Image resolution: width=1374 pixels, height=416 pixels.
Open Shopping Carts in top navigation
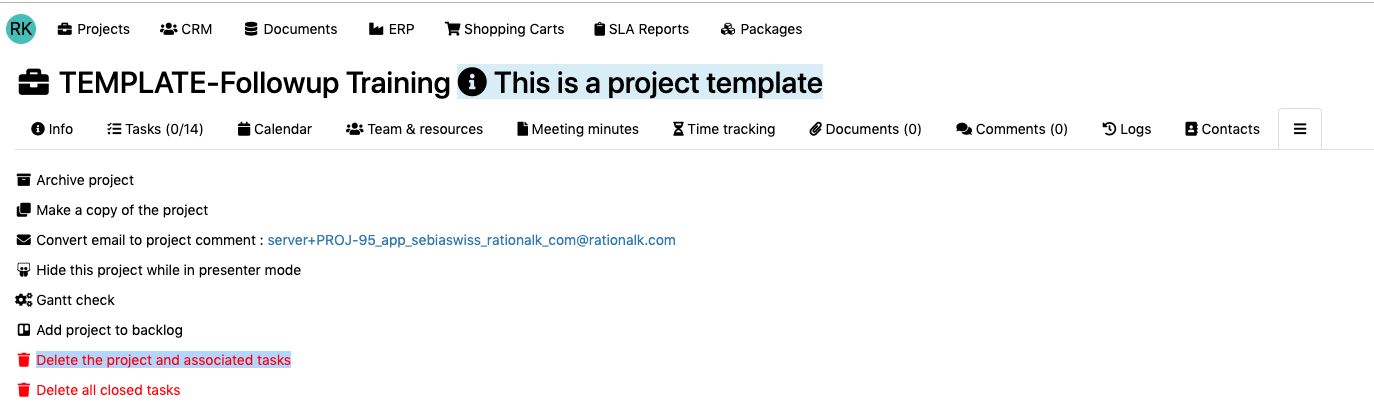pyautogui.click(x=505, y=29)
